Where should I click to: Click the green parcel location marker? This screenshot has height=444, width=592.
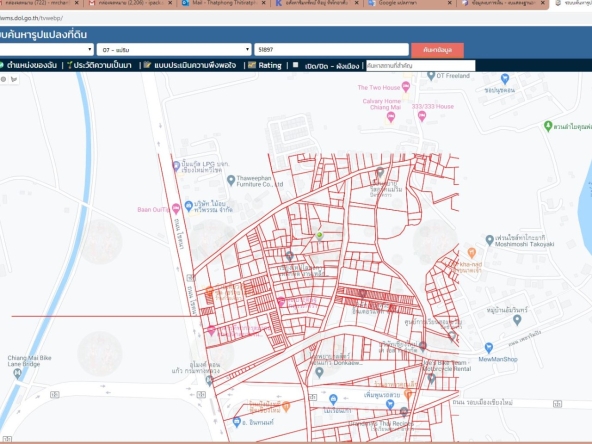[319, 236]
